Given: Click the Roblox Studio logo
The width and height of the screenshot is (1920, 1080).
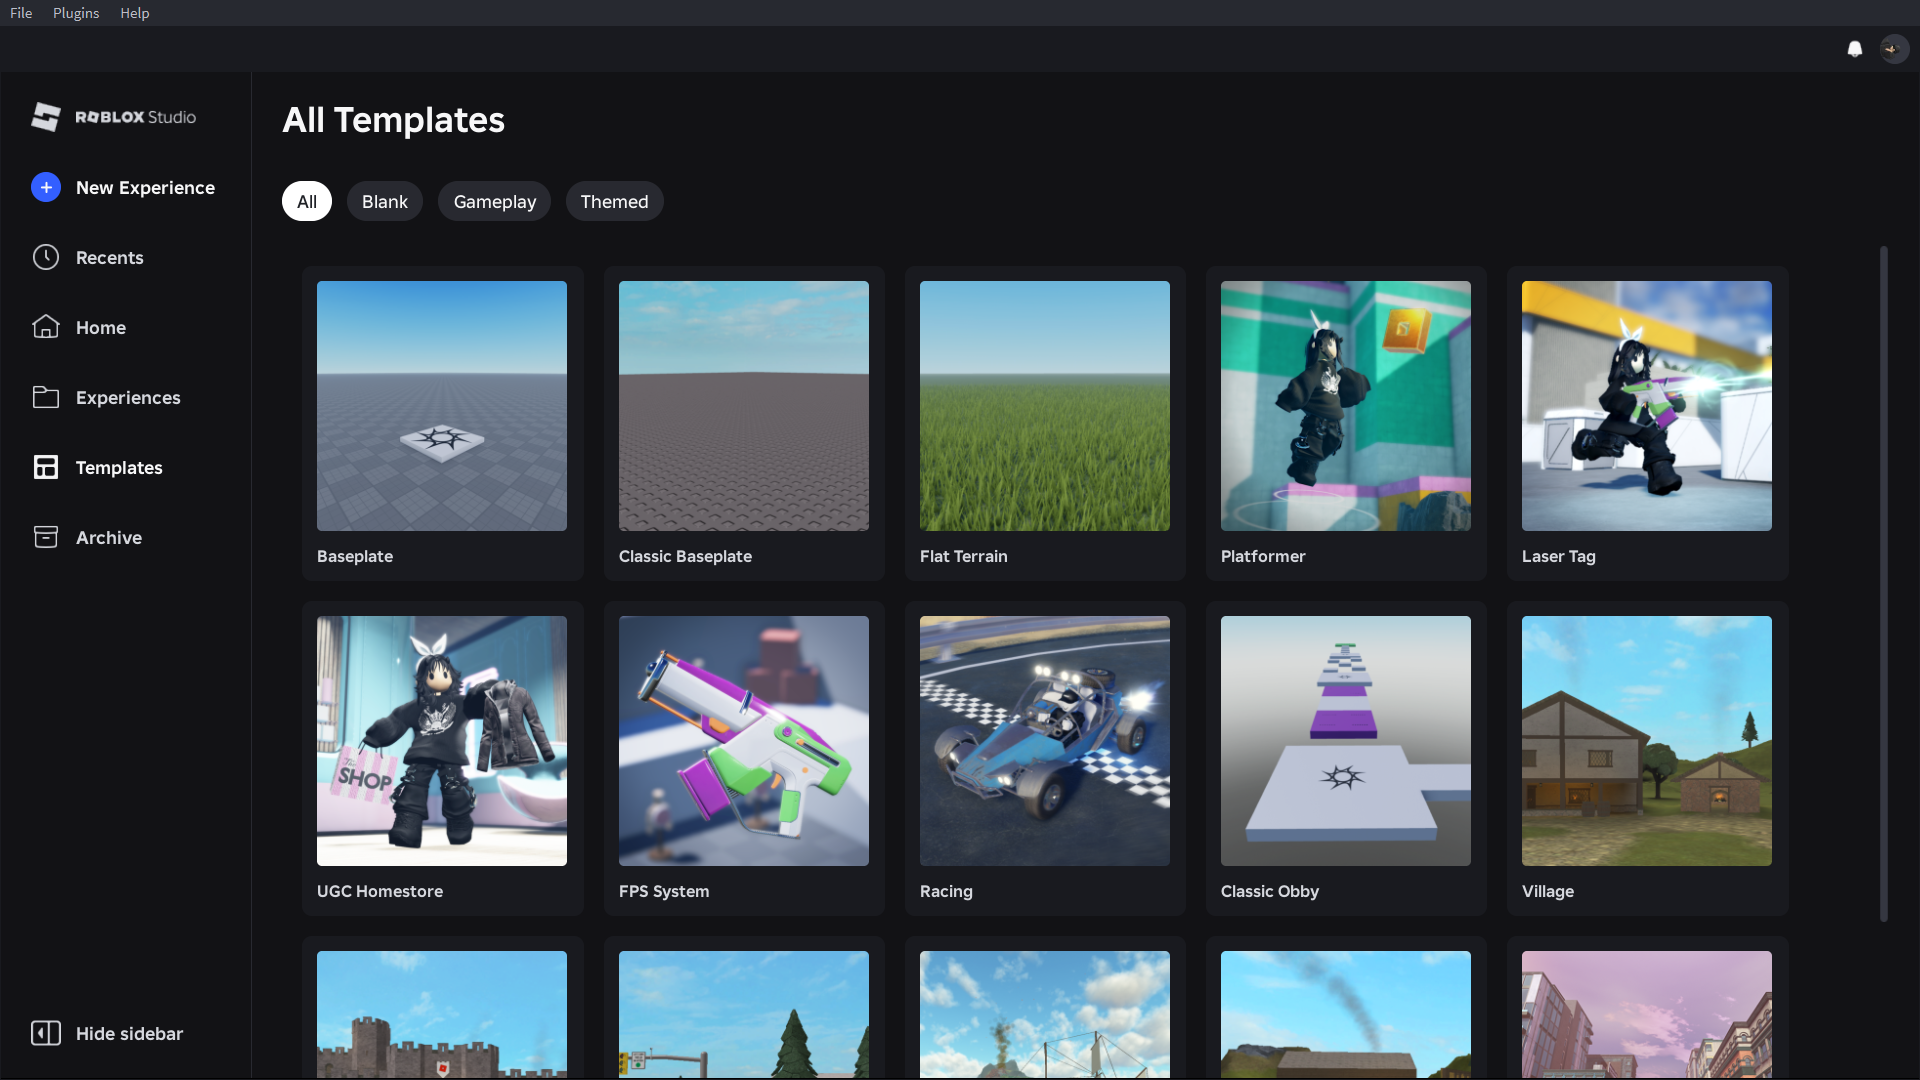Looking at the screenshot, I should (x=113, y=117).
